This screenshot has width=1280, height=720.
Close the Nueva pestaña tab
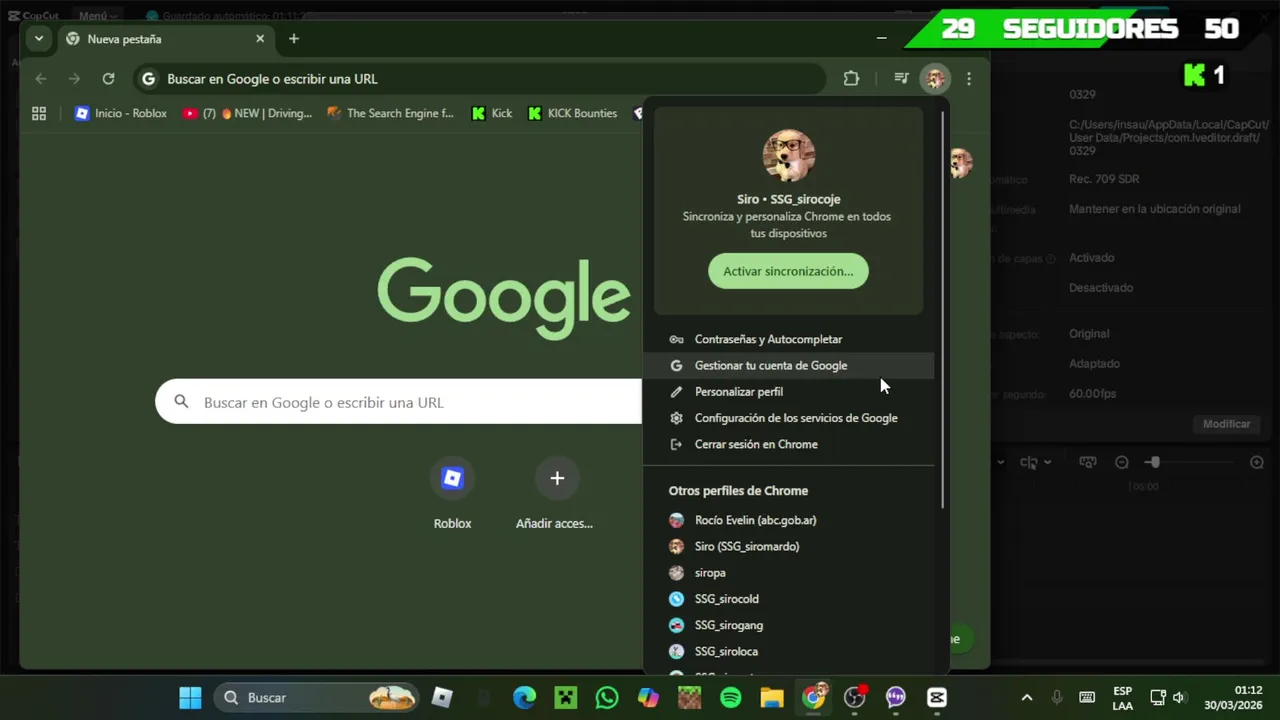point(260,39)
